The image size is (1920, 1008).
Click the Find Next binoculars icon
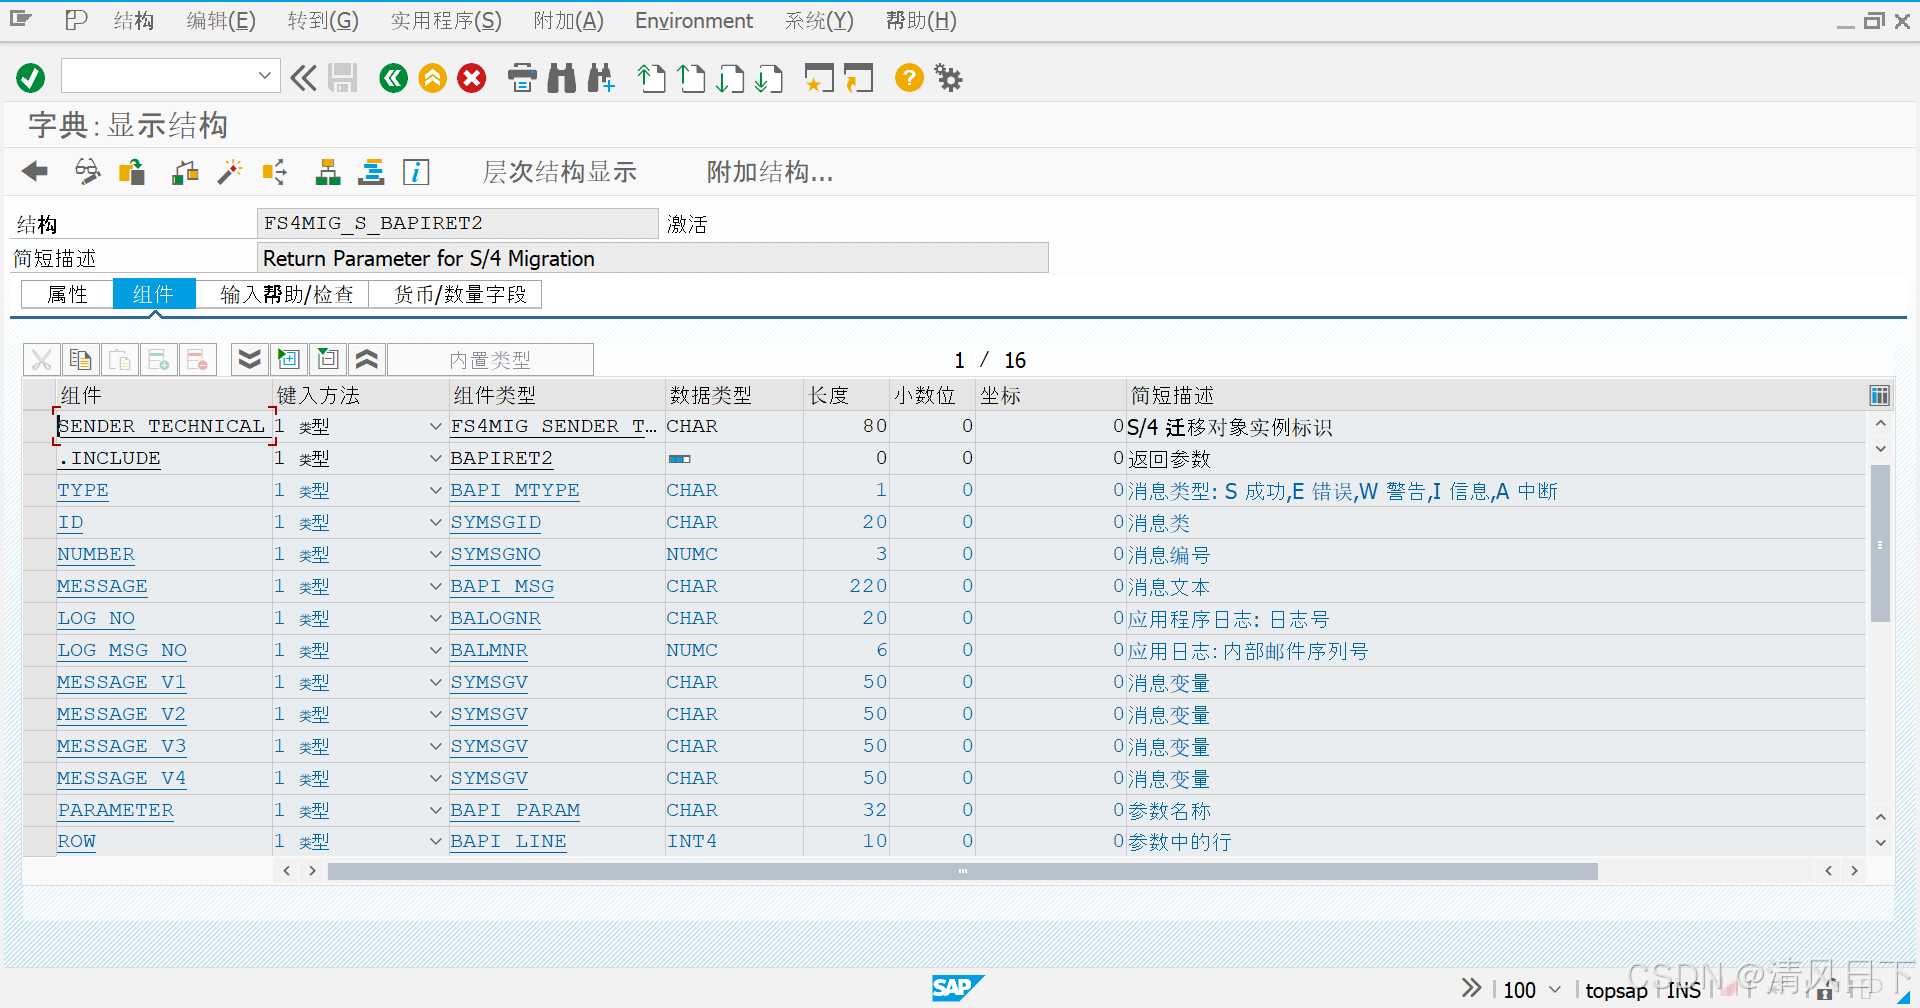click(601, 78)
